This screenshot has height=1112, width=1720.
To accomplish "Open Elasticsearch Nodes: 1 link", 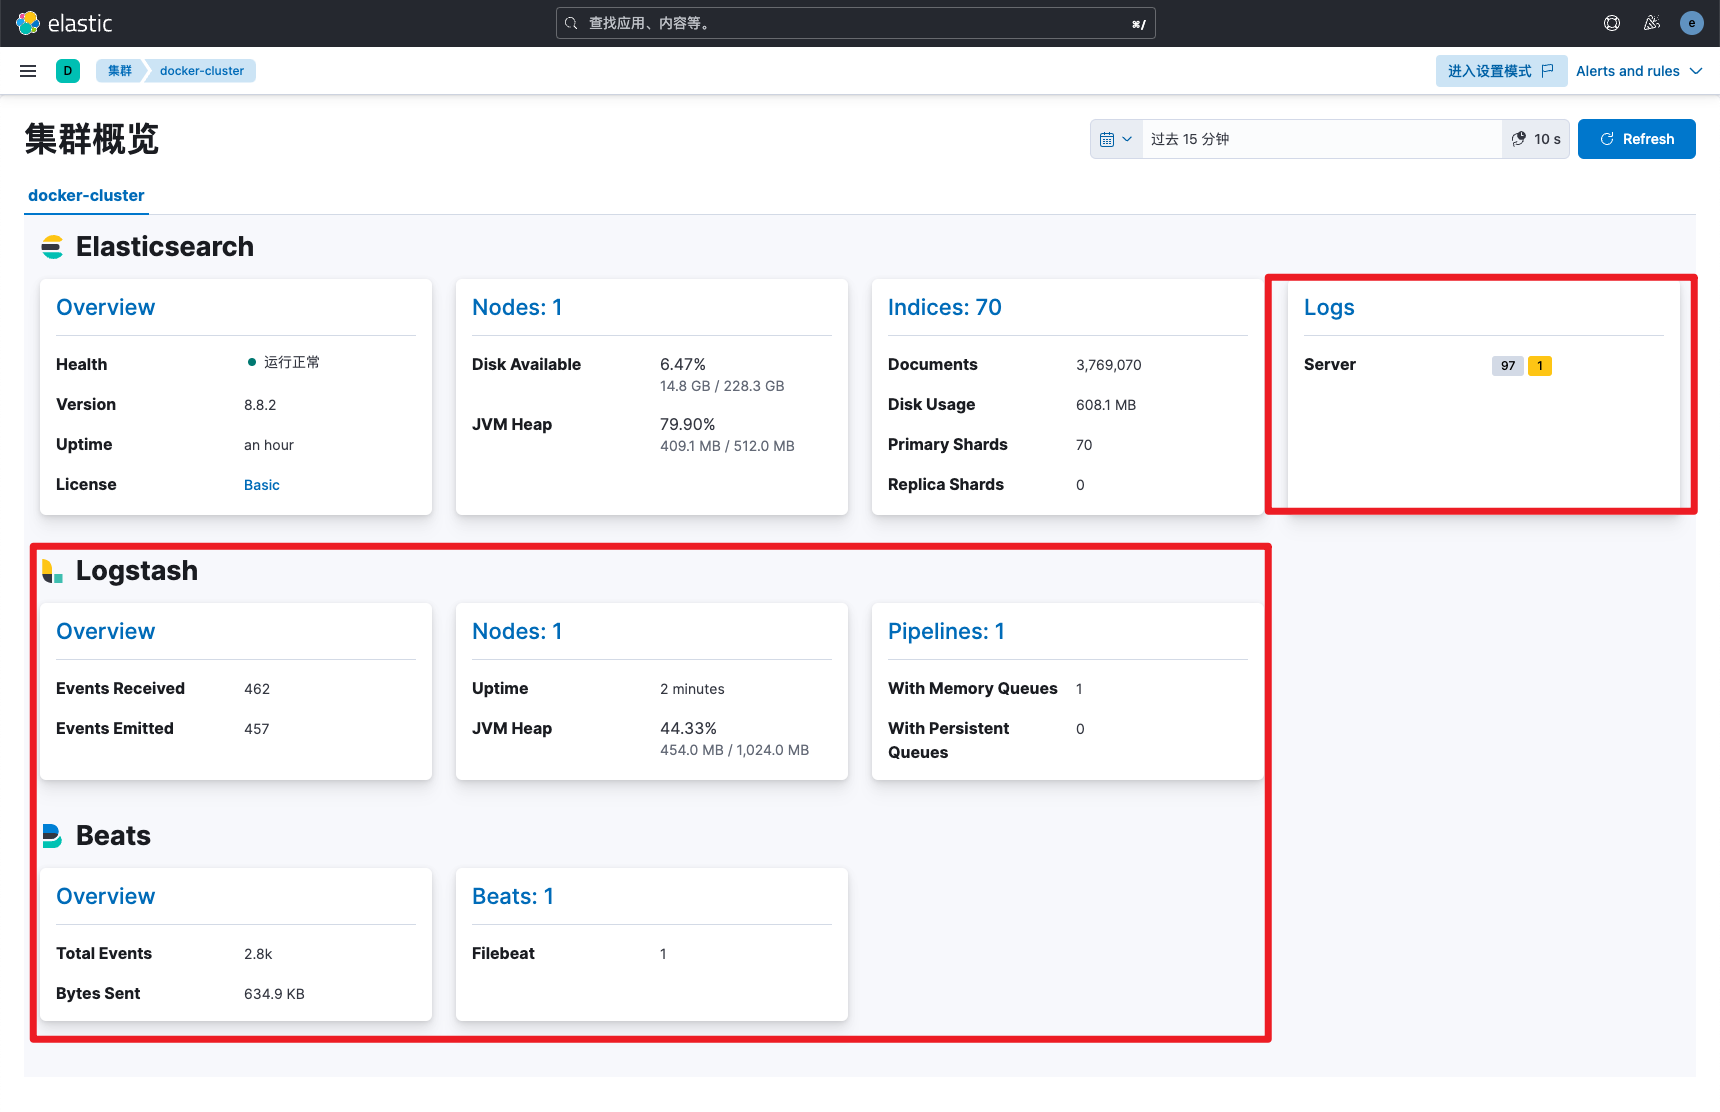I will [517, 308].
